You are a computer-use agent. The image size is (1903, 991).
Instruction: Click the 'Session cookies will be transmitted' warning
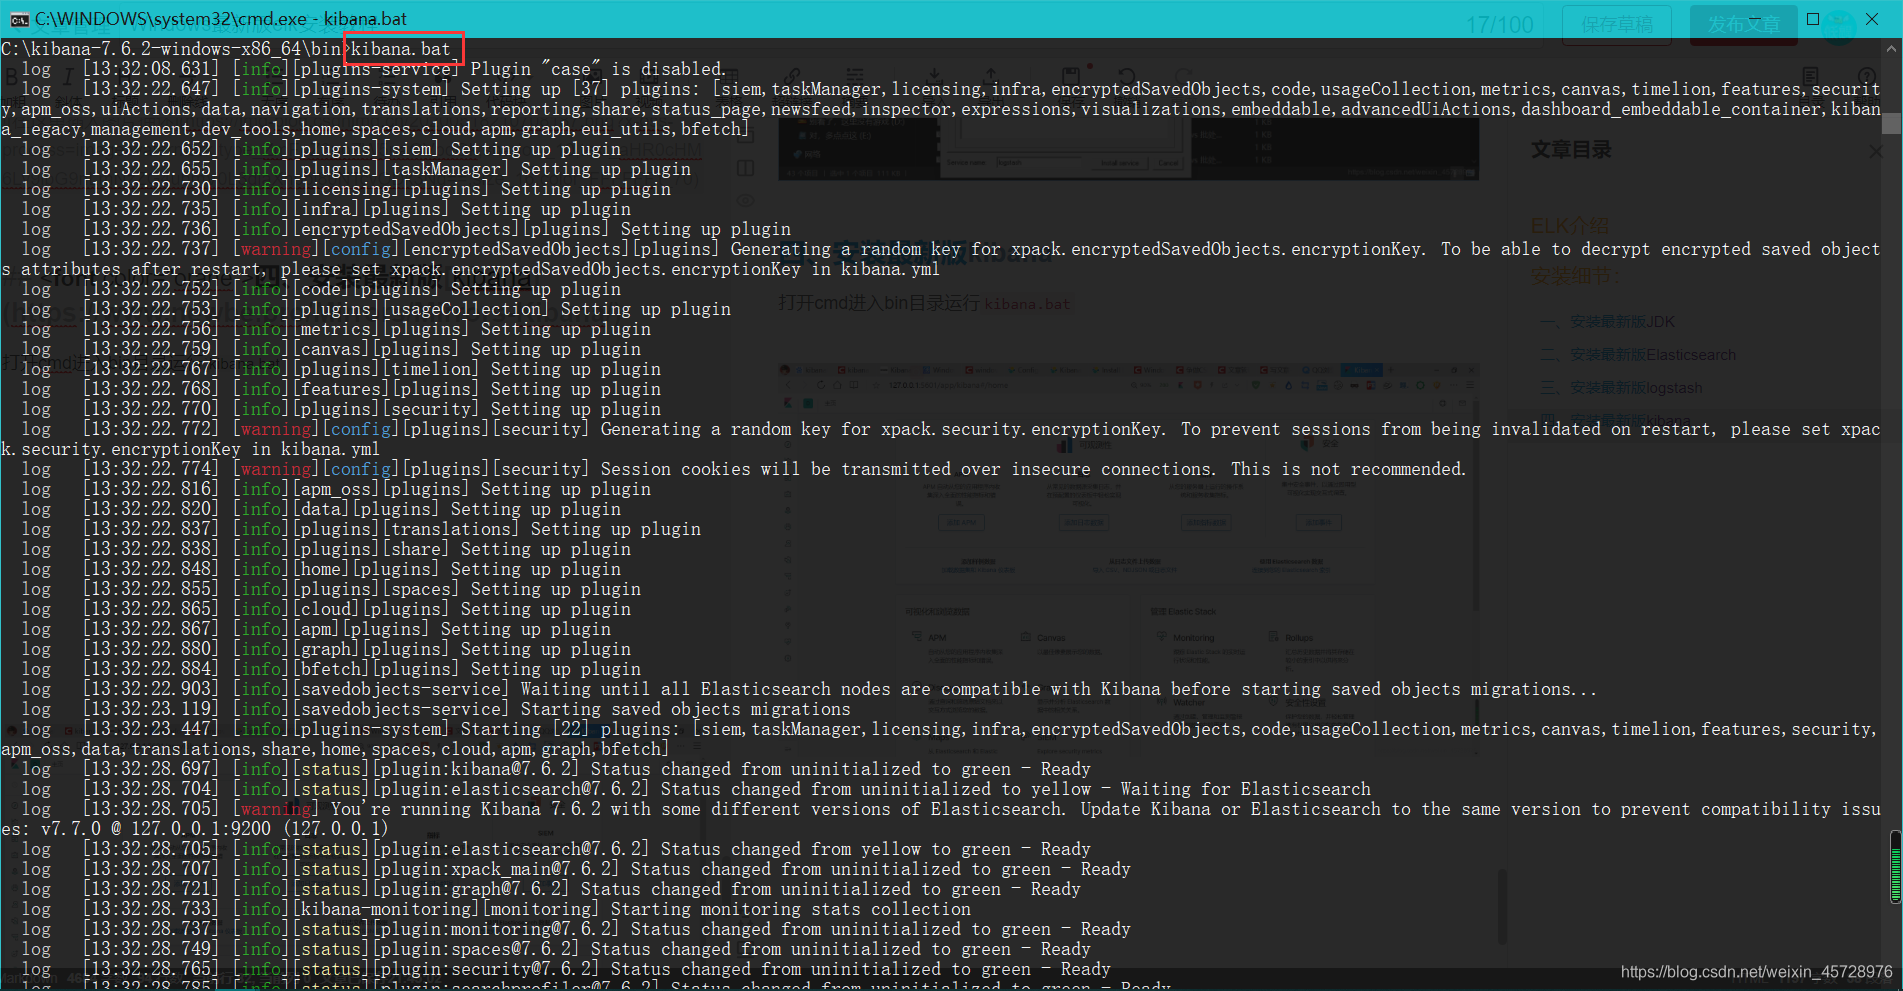[x=744, y=469]
